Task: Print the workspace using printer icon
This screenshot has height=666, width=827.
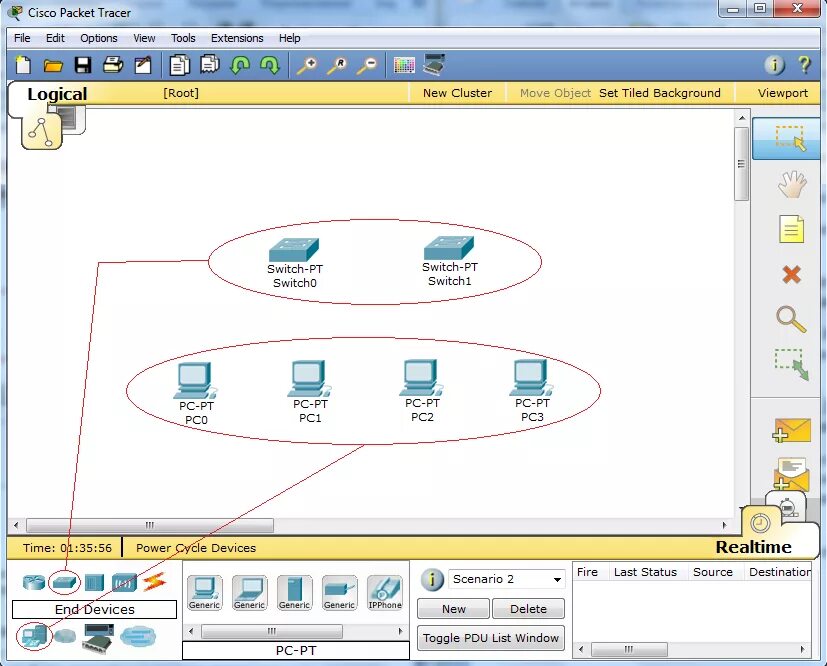Action: (113, 65)
